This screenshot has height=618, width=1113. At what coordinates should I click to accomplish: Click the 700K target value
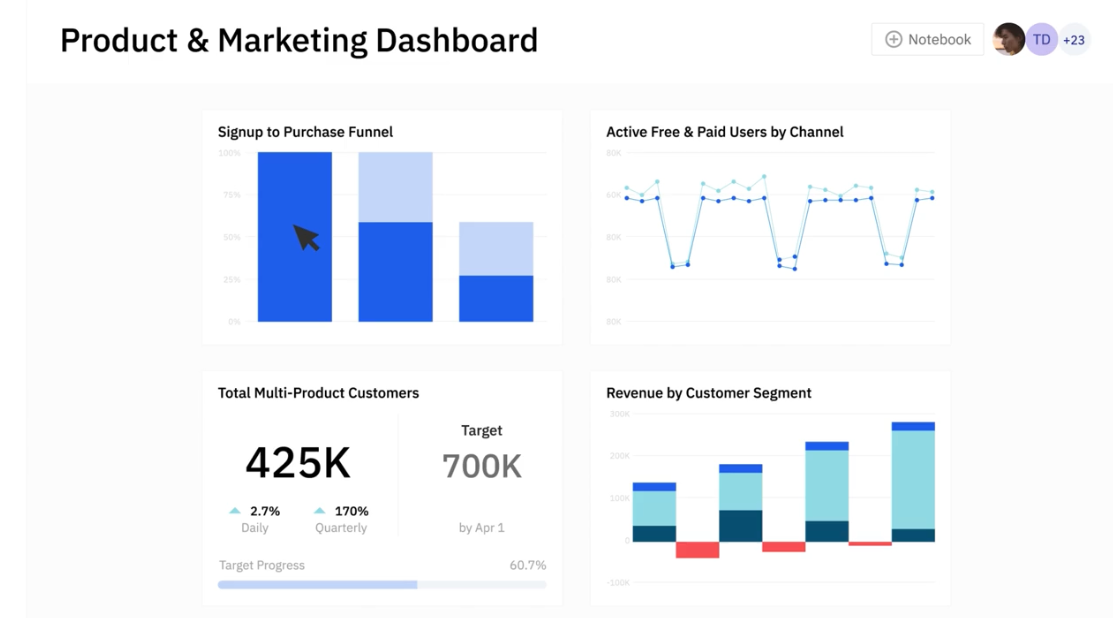481,466
